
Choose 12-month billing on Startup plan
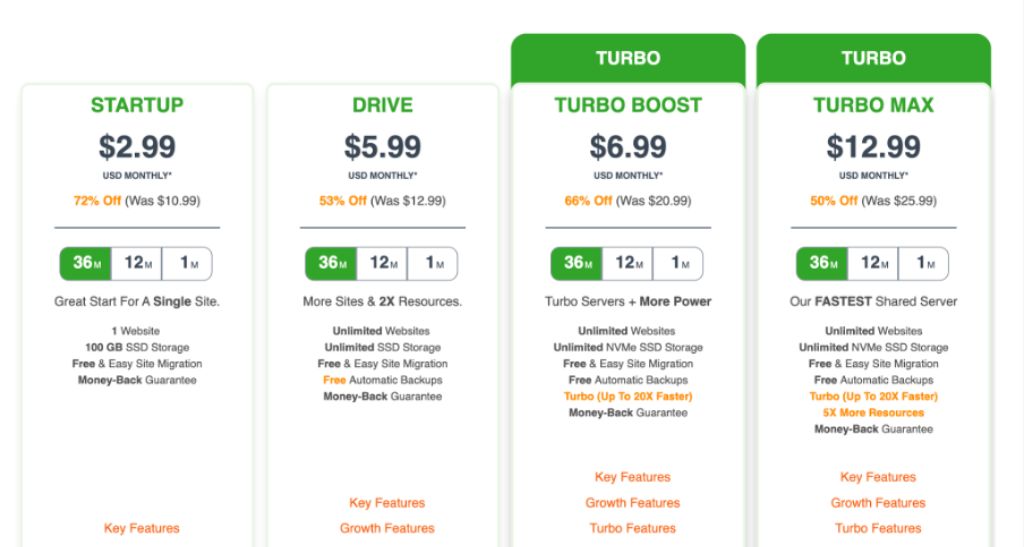(136, 264)
